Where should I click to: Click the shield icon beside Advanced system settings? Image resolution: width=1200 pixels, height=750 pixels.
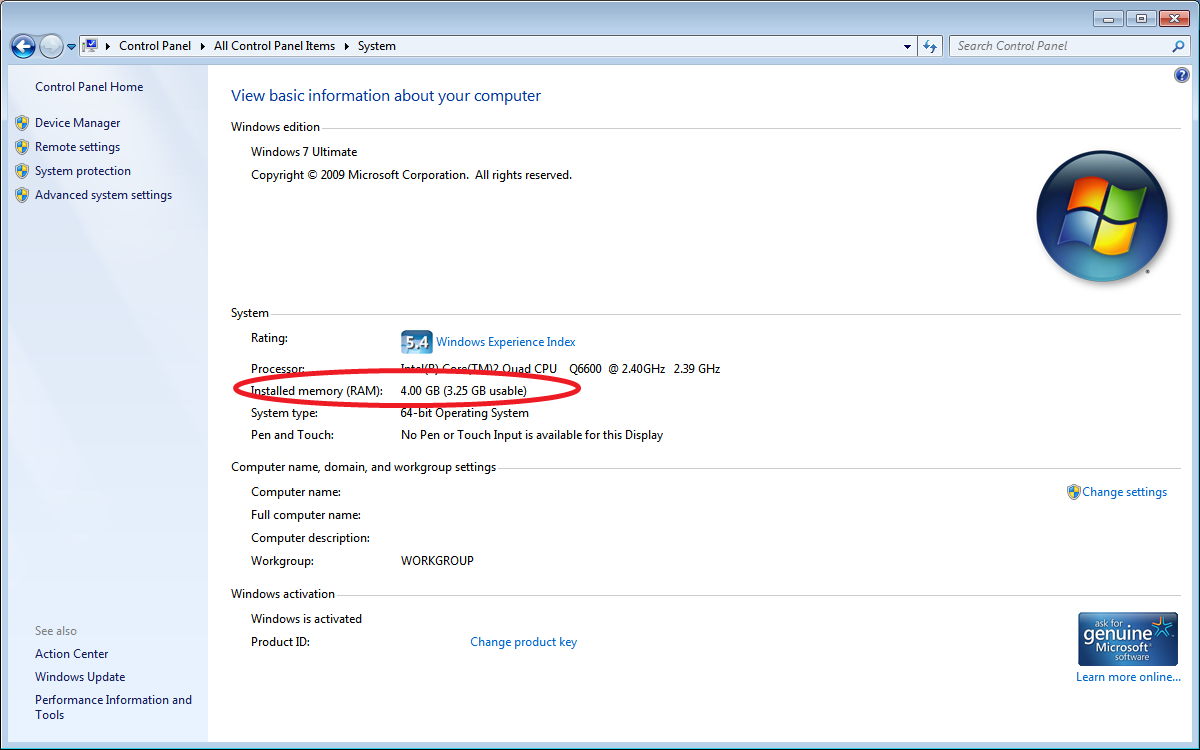tap(22, 195)
